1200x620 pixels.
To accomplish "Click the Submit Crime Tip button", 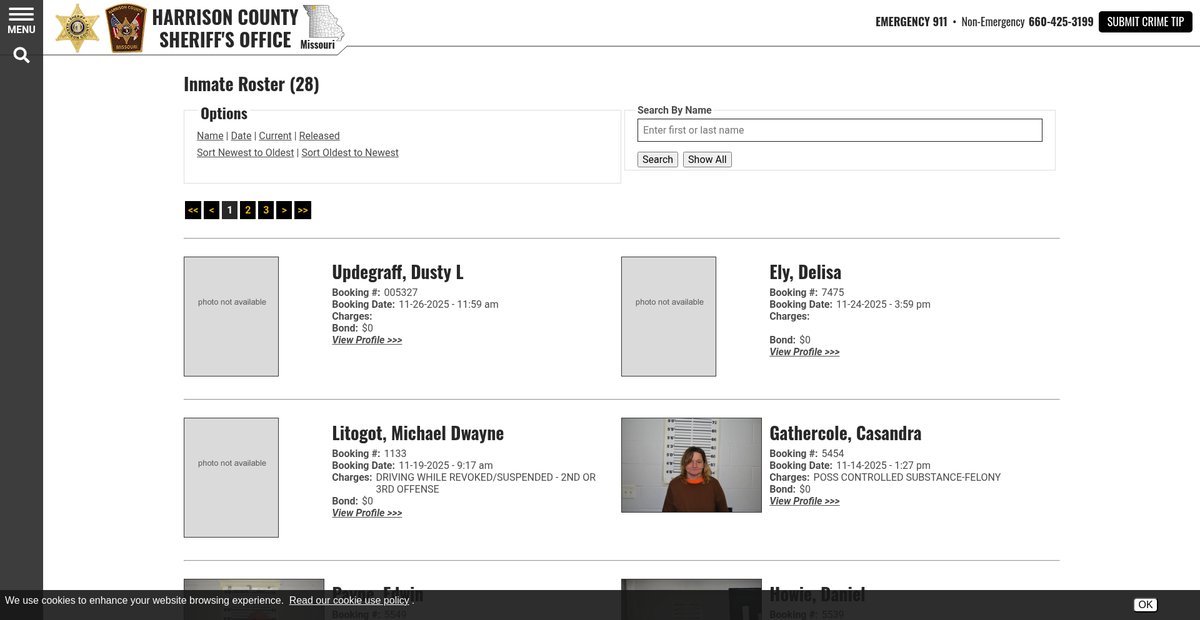I will click(x=1145, y=22).
